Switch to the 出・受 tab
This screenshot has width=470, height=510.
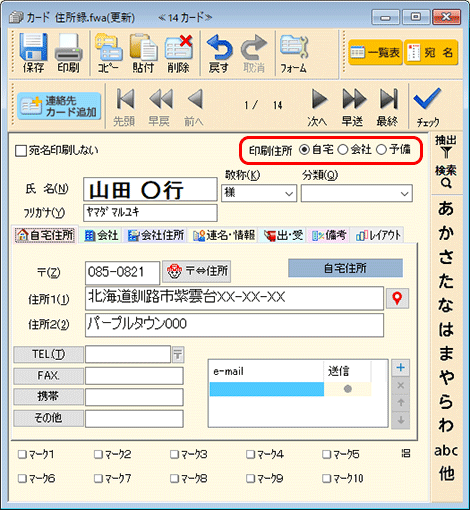point(283,235)
